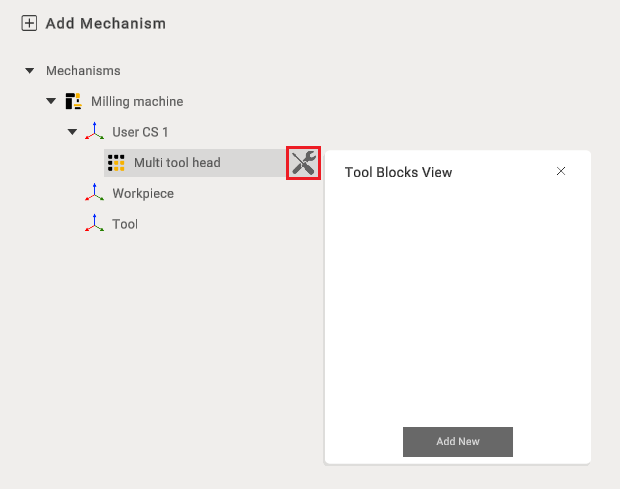
Task: Click the Add Mechanism text
Action: coord(106,23)
